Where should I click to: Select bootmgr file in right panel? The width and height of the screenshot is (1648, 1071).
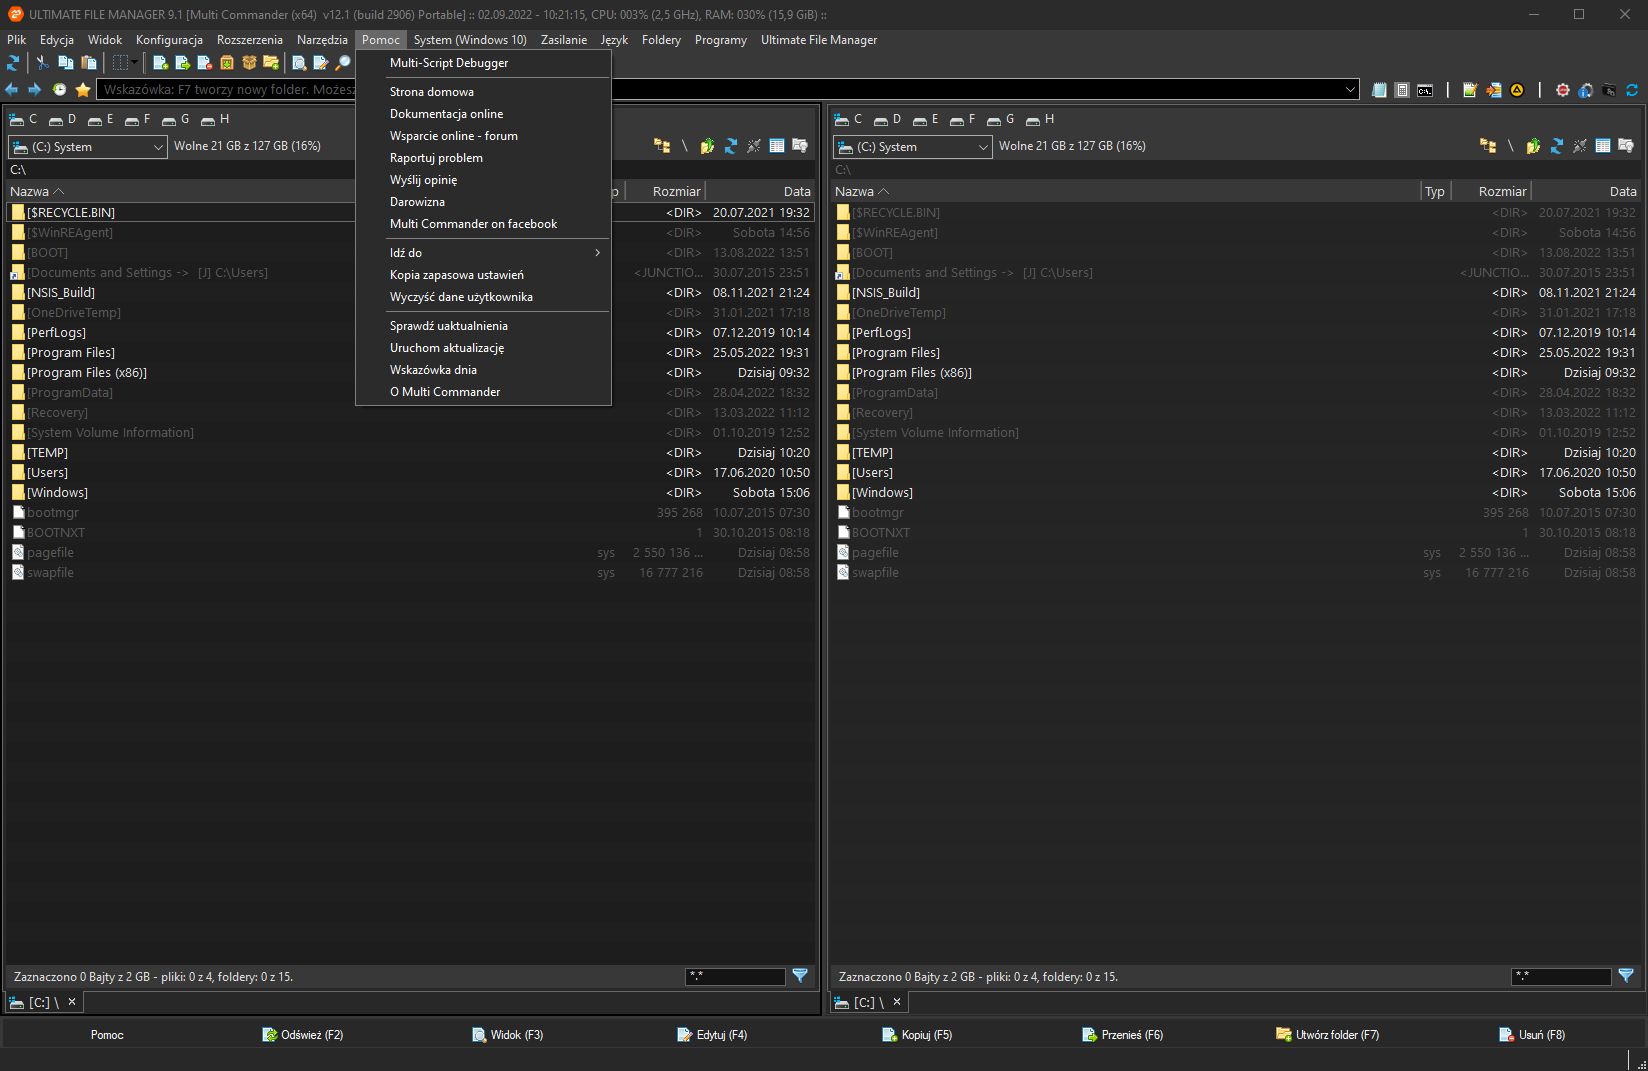pyautogui.click(x=1235, y=513)
